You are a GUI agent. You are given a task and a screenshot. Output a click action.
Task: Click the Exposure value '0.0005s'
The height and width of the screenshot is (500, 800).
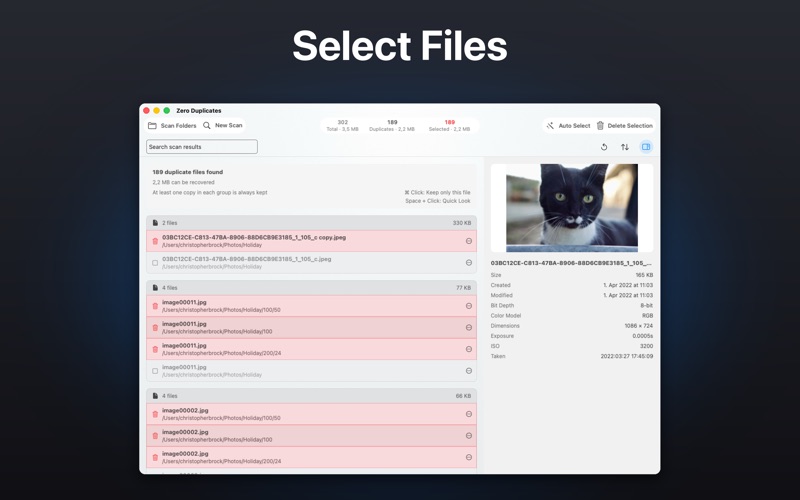(642, 336)
